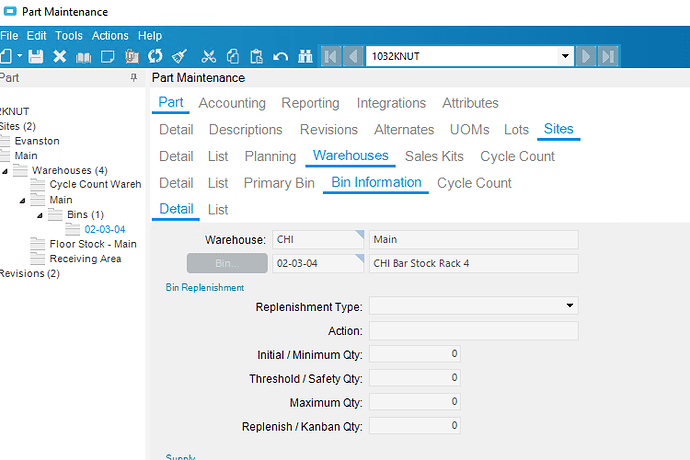
Task: Click the Bin... button
Action: [227, 263]
